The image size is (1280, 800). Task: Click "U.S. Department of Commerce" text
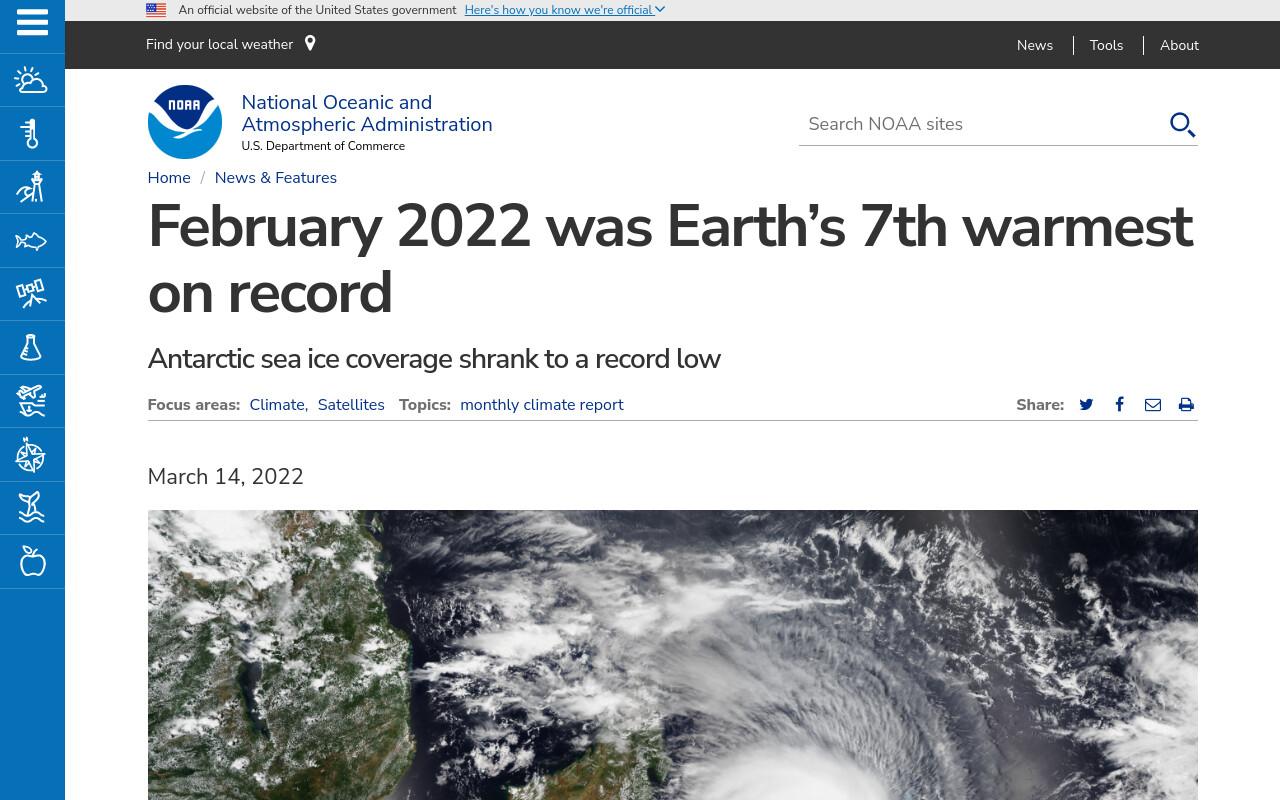(x=323, y=146)
